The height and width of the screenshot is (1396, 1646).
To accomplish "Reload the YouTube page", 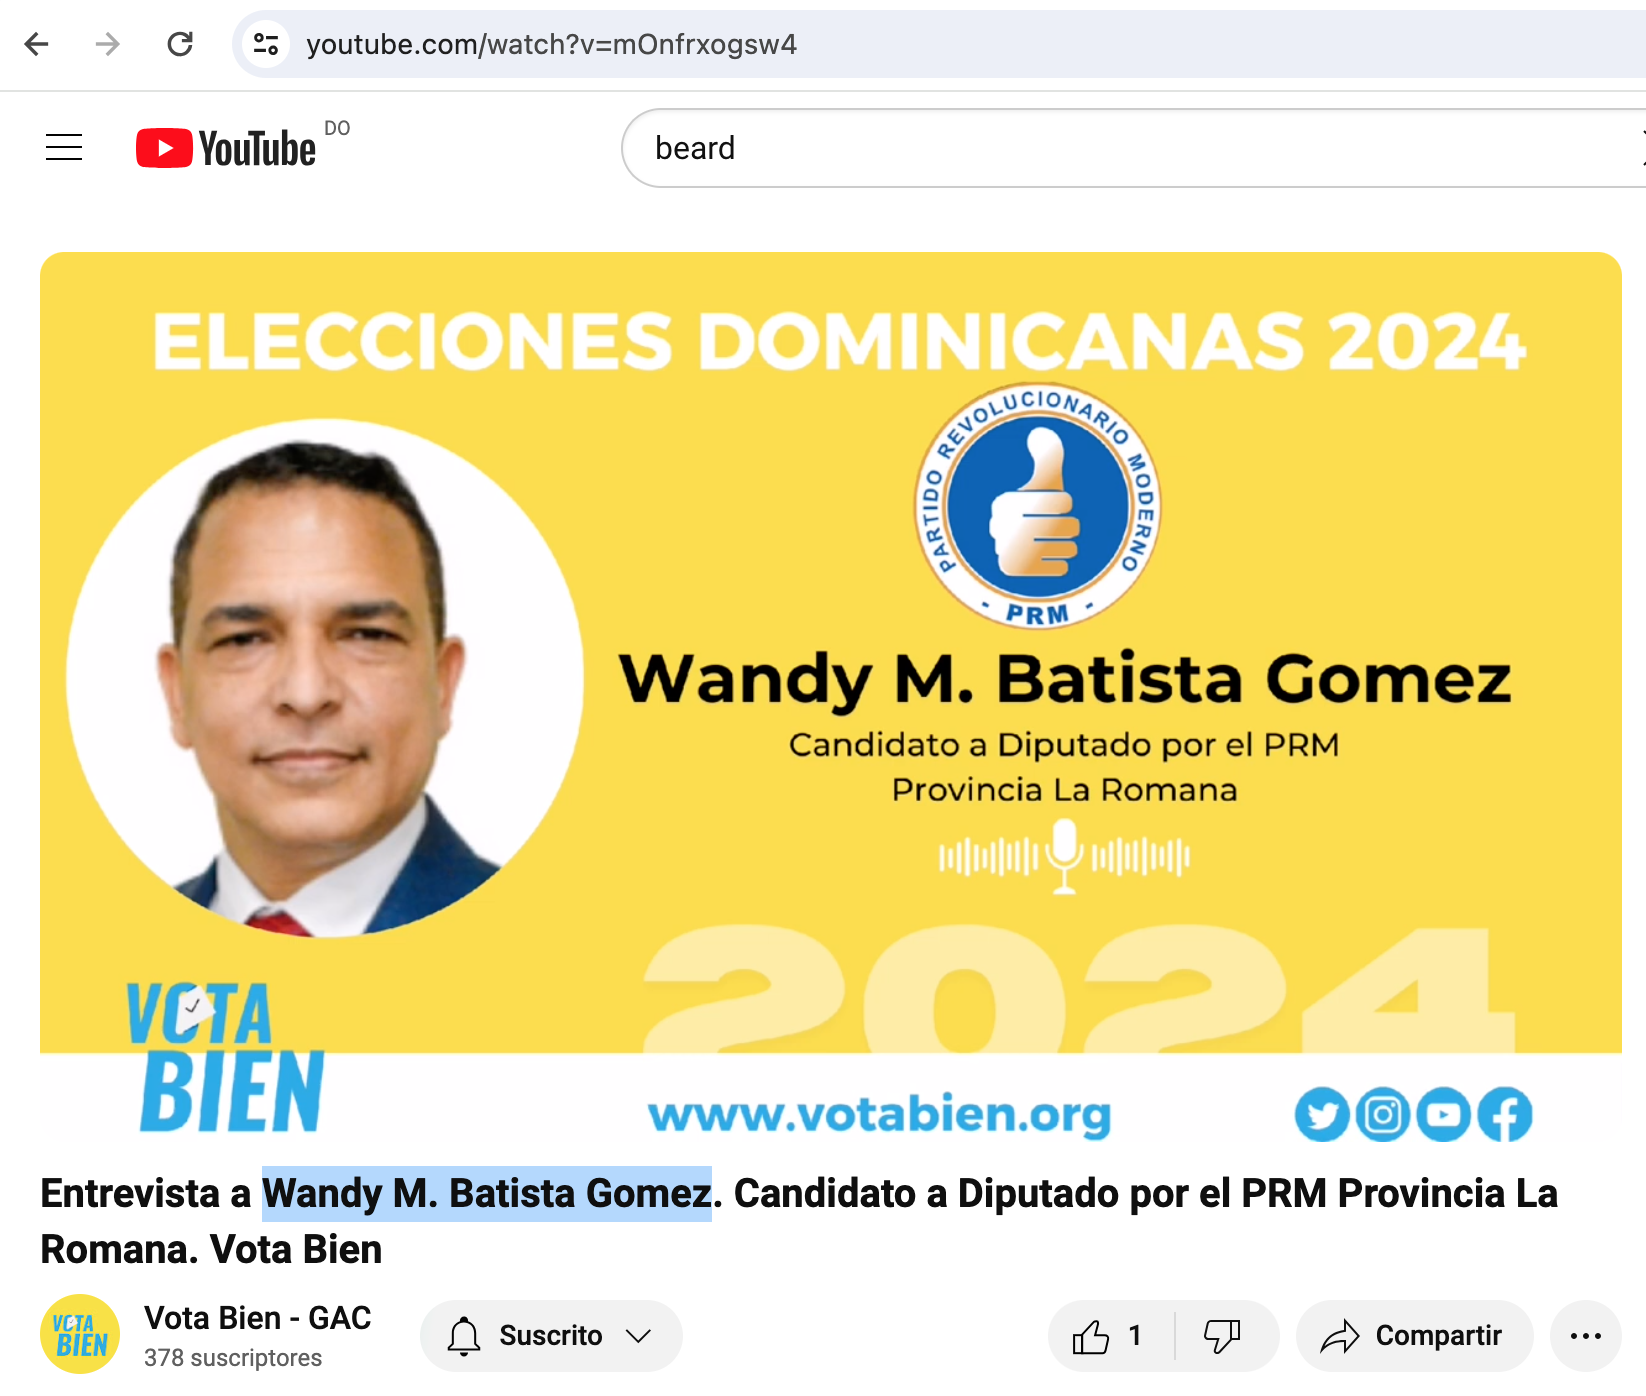I will [x=180, y=44].
